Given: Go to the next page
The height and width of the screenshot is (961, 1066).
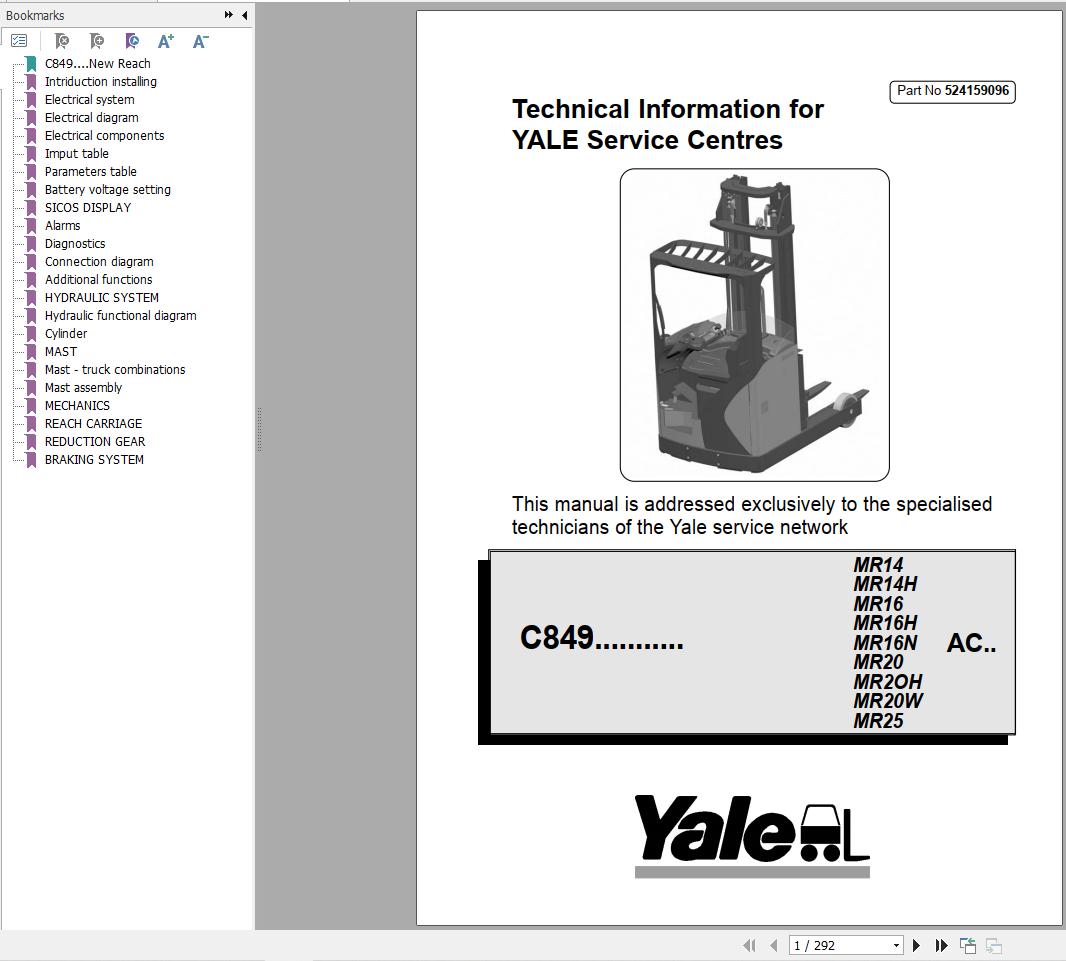Looking at the screenshot, I should 916,945.
